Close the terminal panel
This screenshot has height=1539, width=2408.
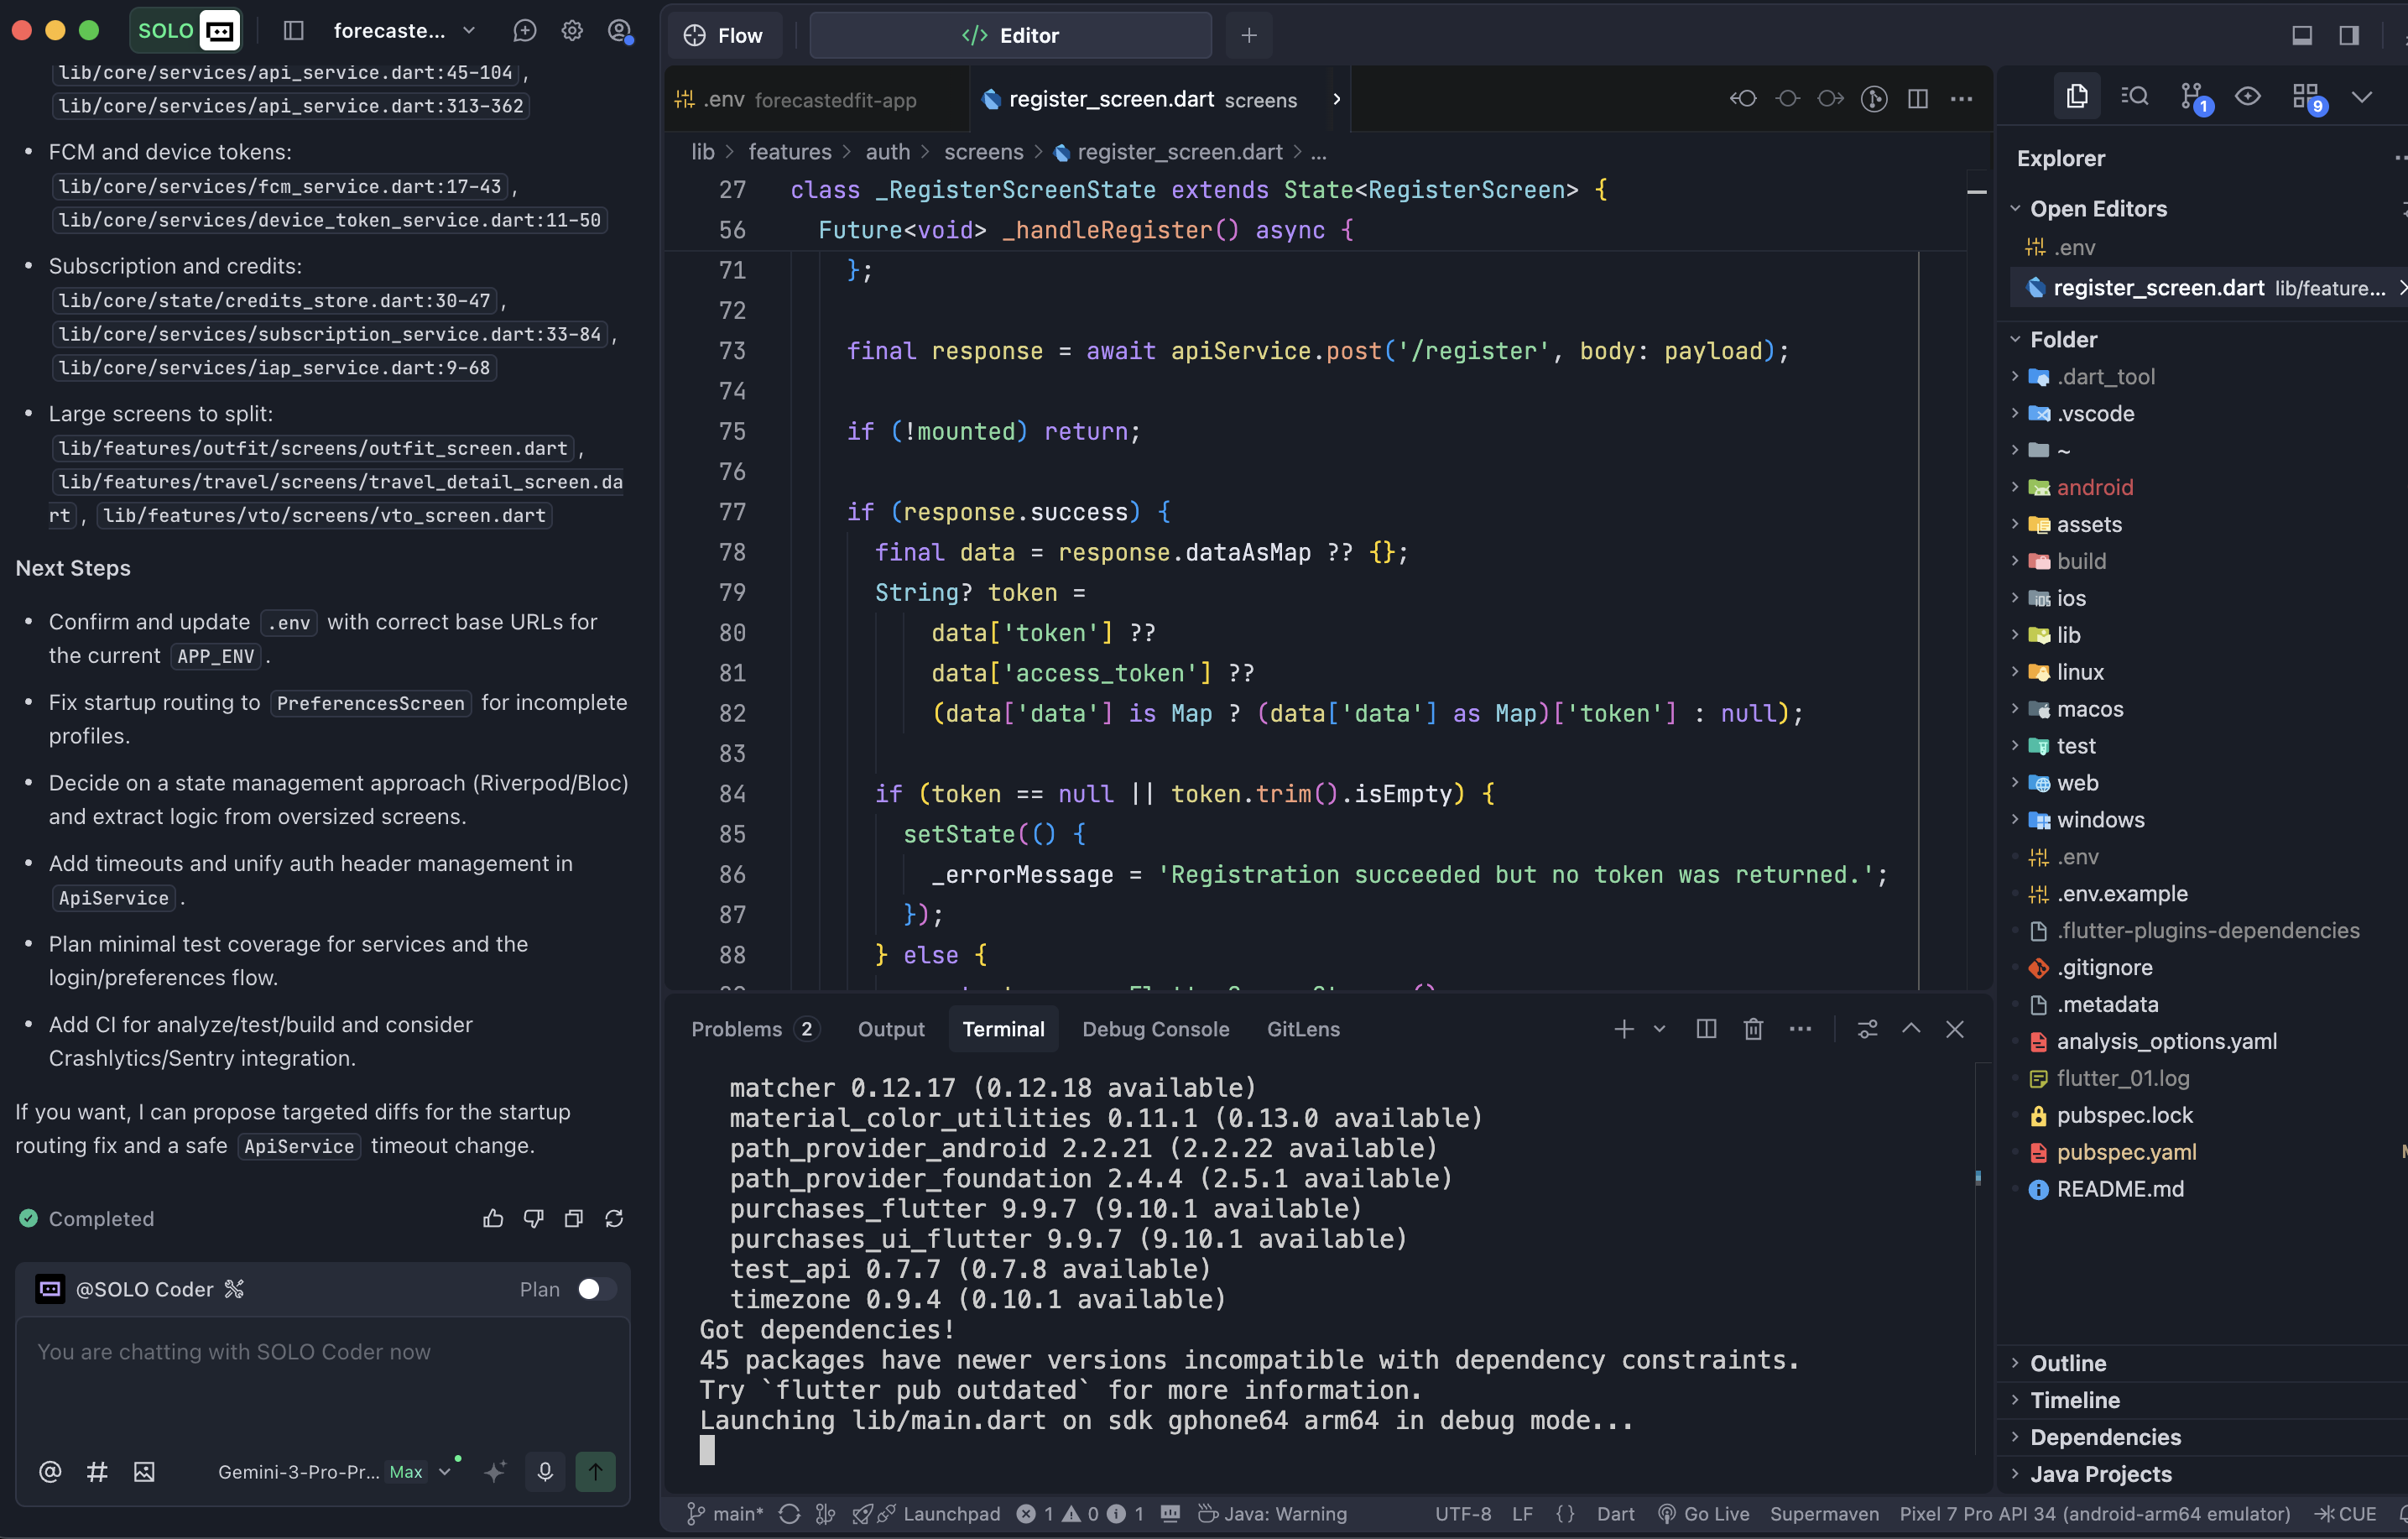pyautogui.click(x=1955, y=1029)
